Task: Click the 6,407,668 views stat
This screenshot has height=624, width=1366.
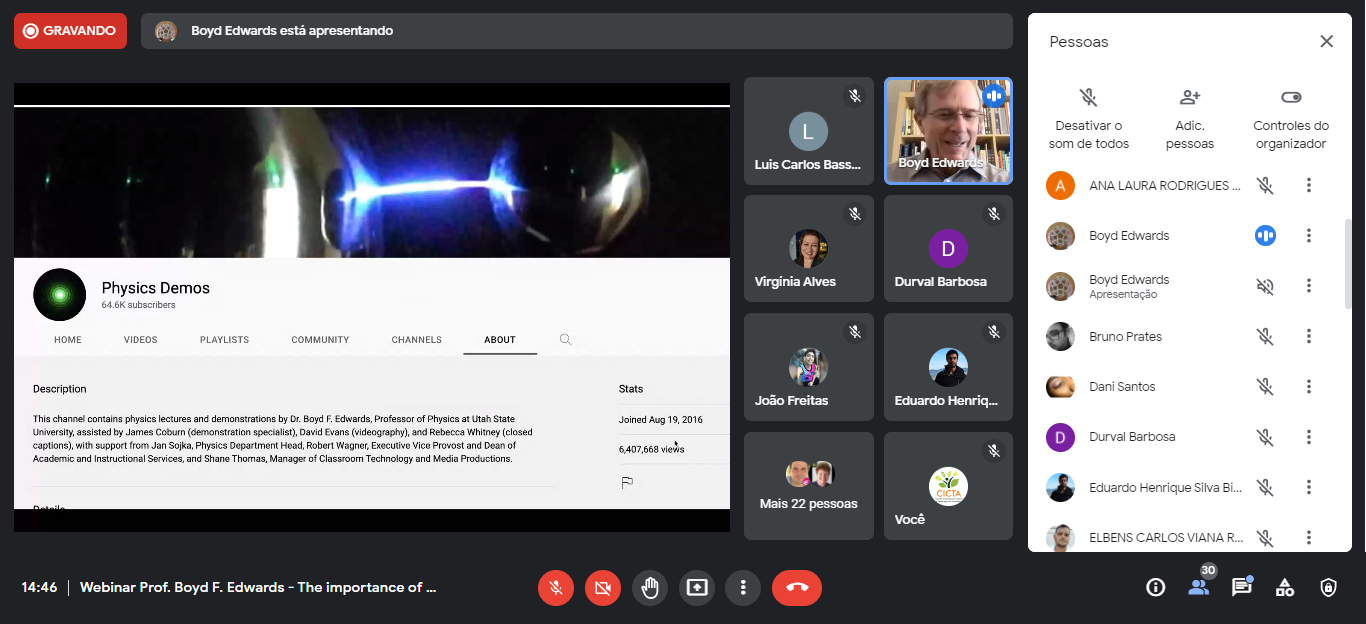Action: click(652, 450)
